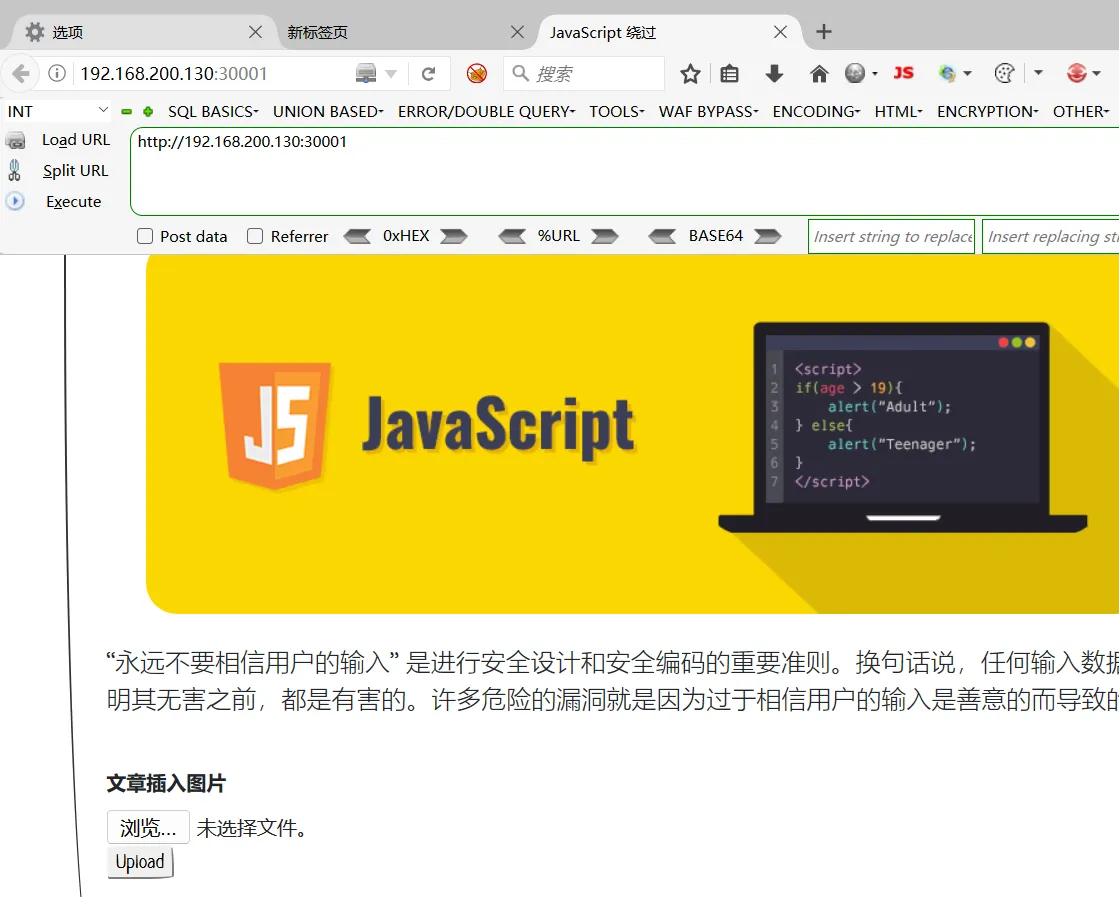The width and height of the screenshot is (1119, 897).
Task: Click the Execute button
Action: point(73,201)
